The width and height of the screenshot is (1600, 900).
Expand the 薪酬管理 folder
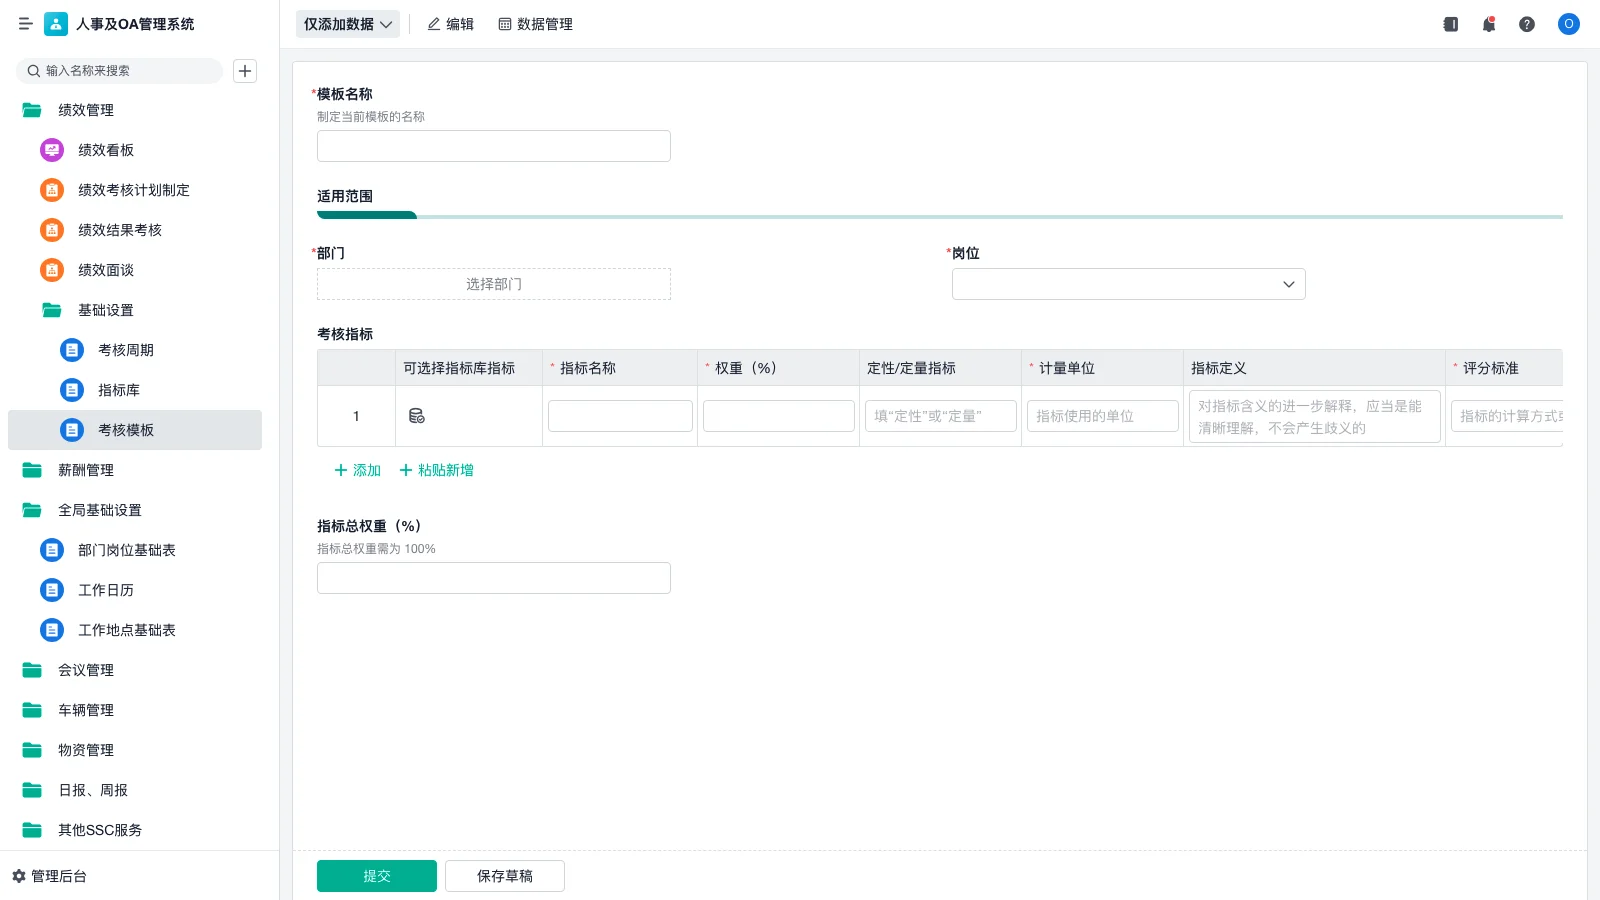point(85,470)
